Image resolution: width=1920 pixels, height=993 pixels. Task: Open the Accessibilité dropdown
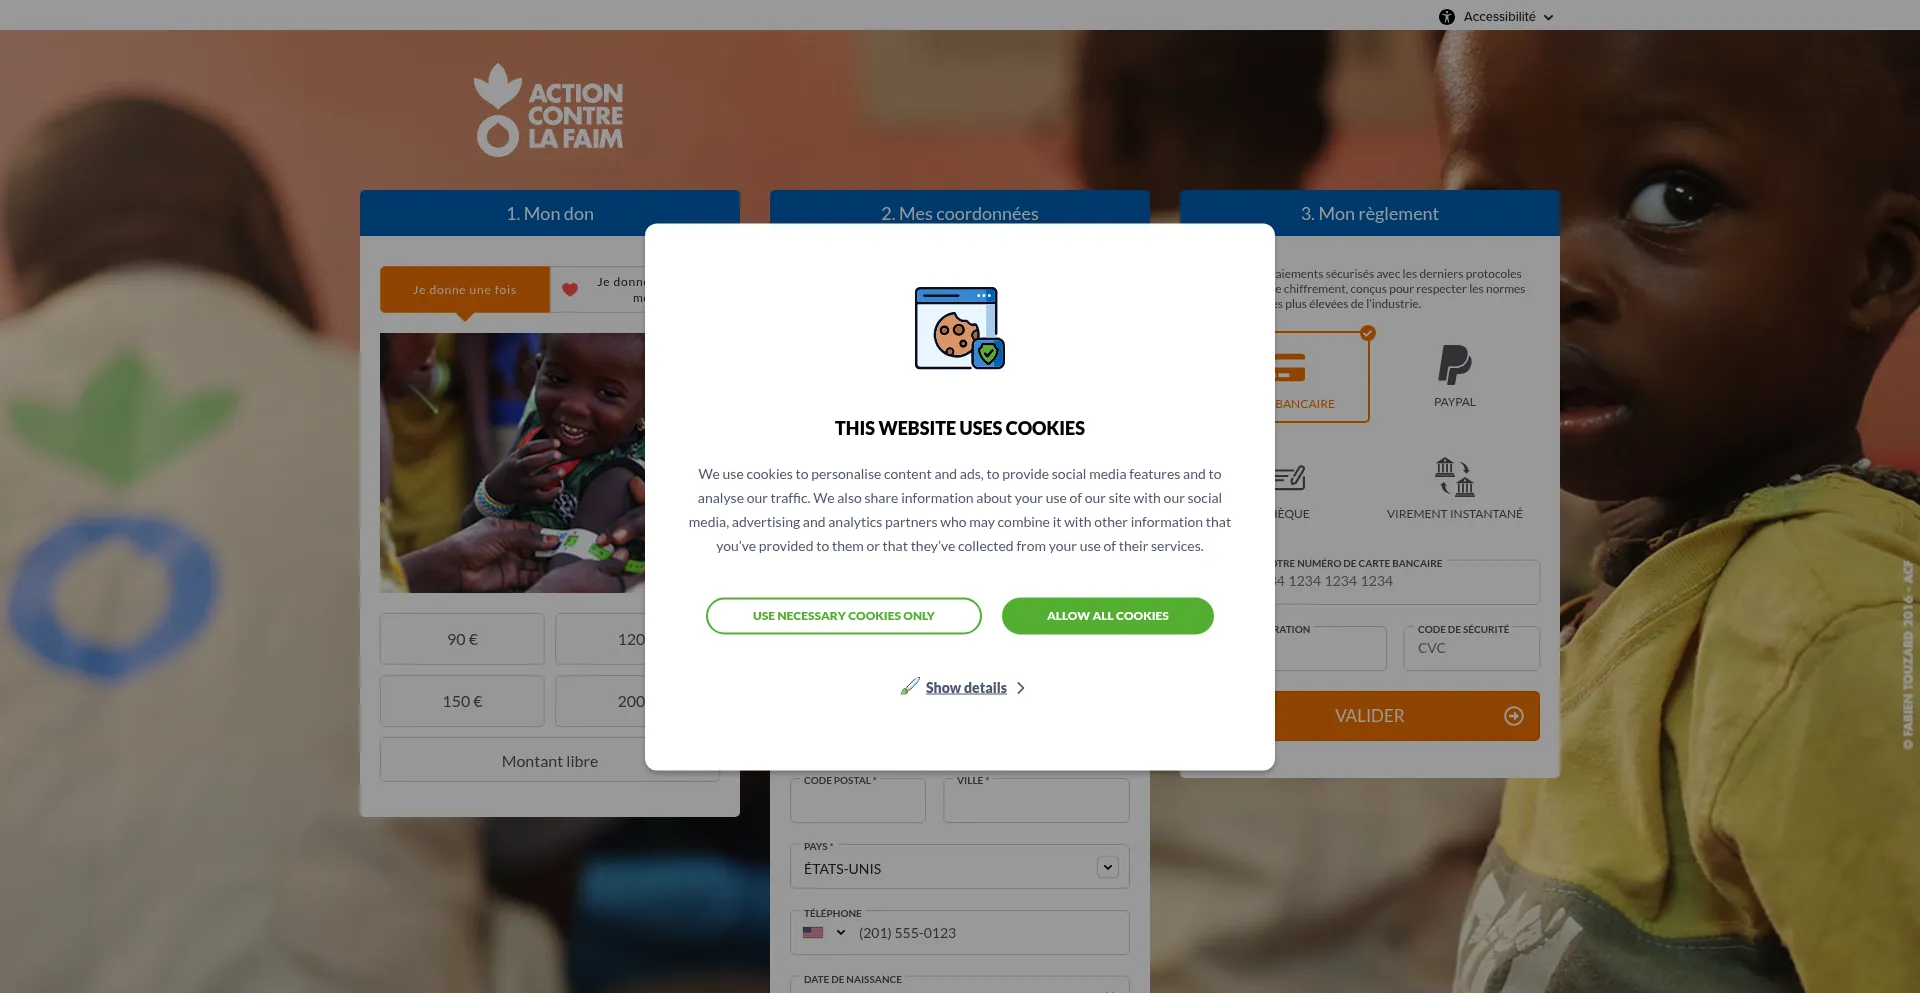(x=1496, y=17)
